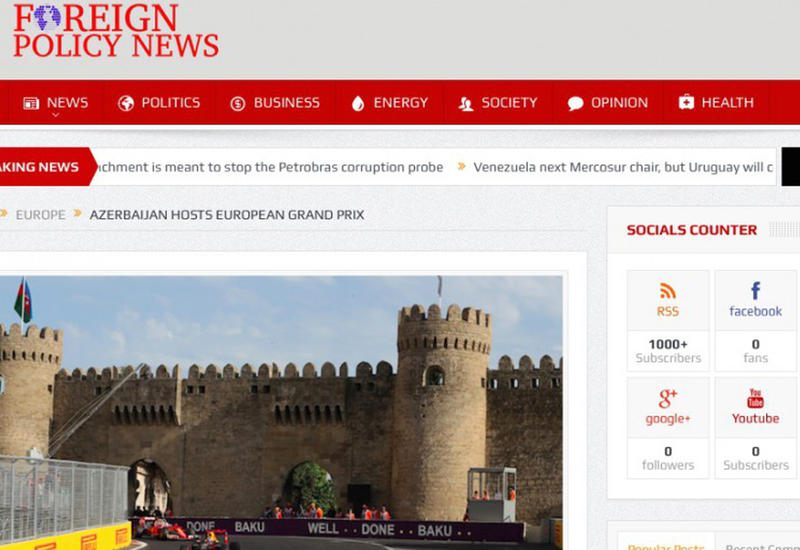The width and height of the screenshot is (800, 550).
Task: Expand the dropdown chevron under NEWS
Action: 56,116
